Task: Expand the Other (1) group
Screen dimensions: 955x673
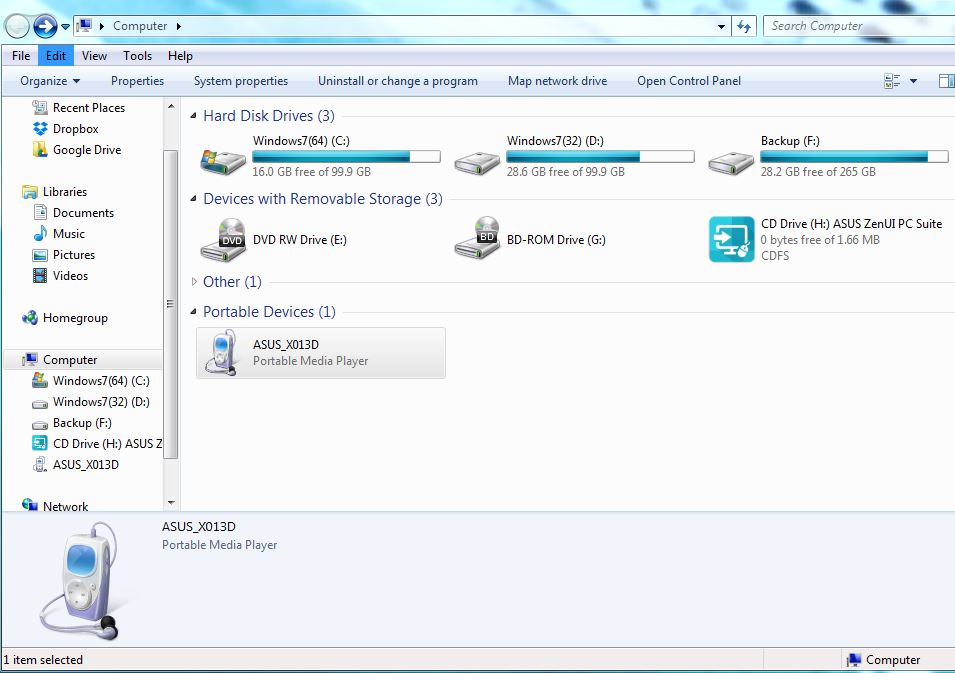Action: (194, 281)
